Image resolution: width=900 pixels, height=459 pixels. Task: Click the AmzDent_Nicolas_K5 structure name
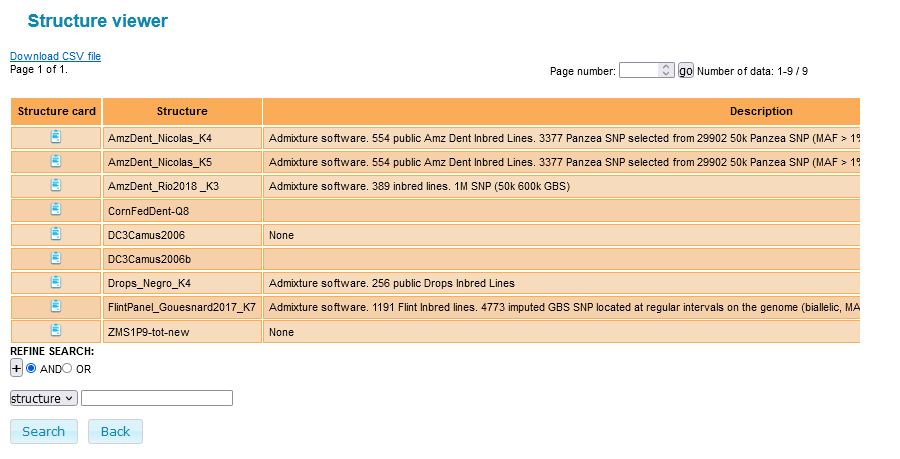(160, 162)
